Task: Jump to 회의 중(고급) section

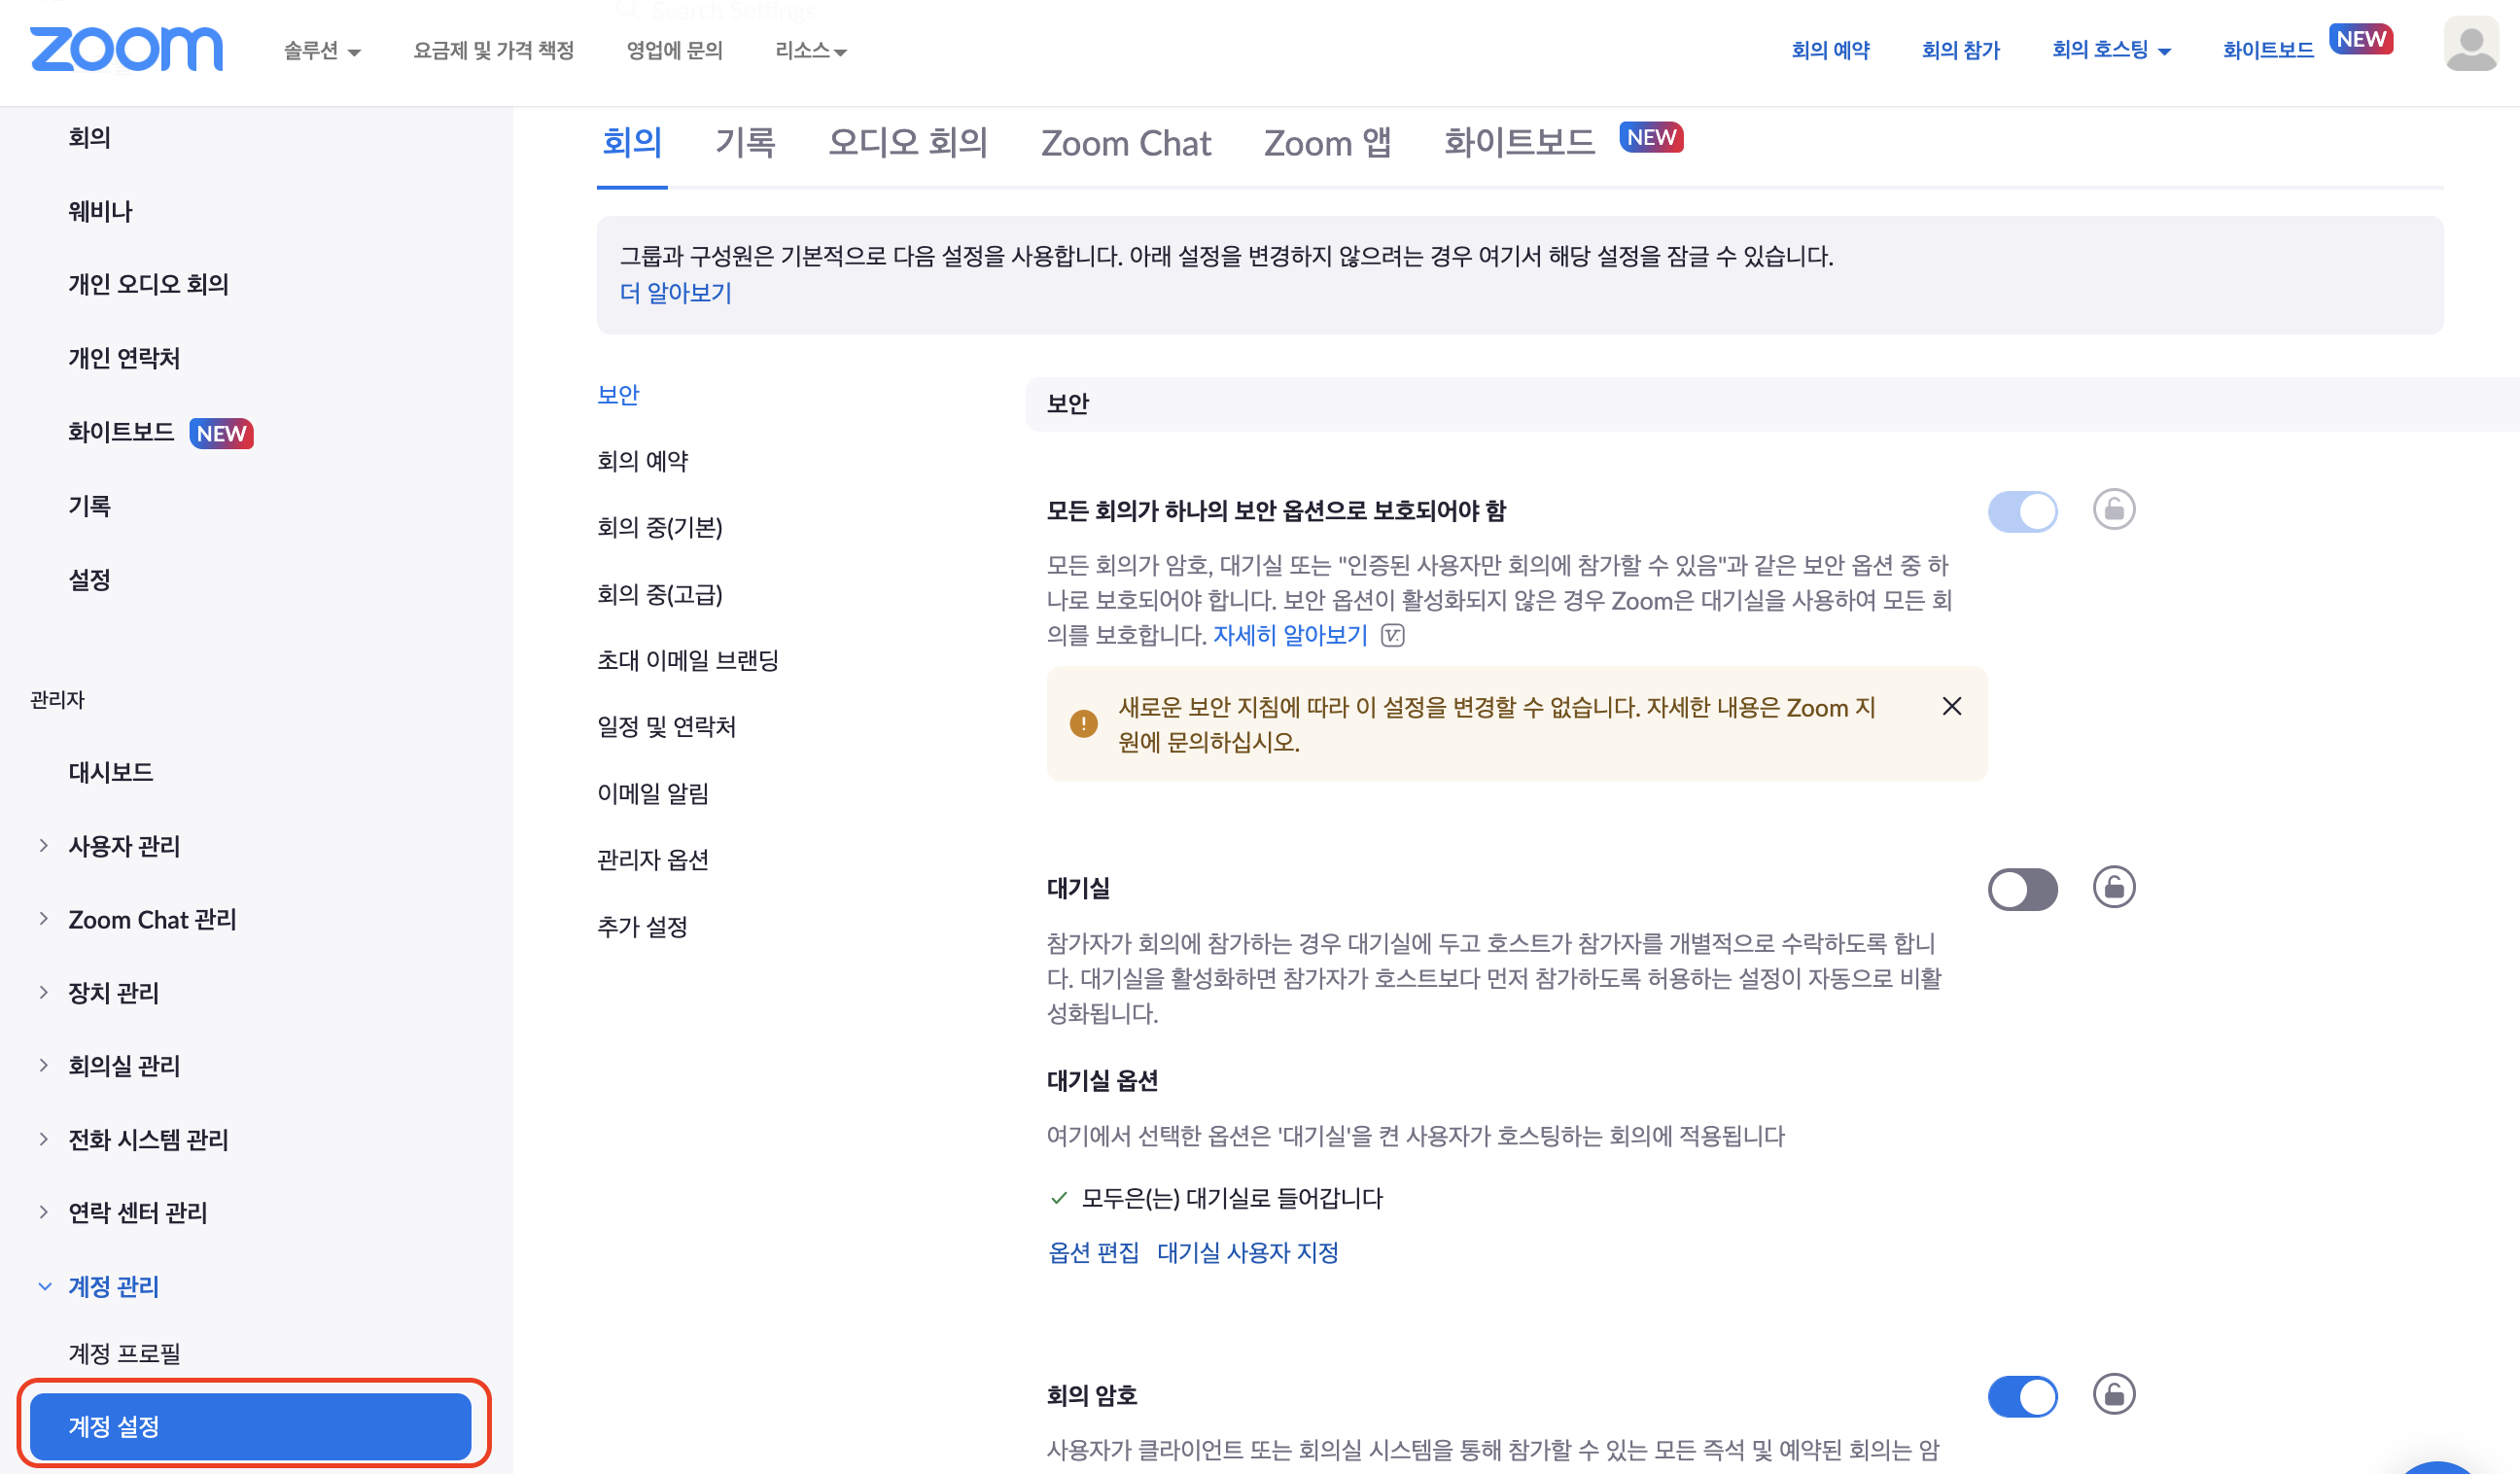Action: pos(659,594)
